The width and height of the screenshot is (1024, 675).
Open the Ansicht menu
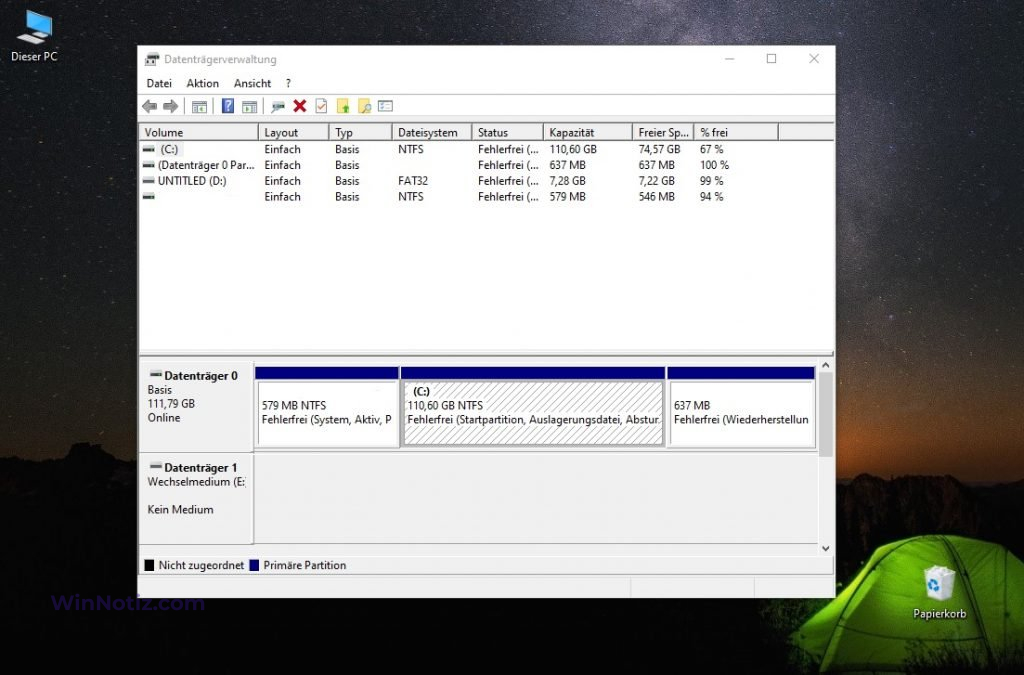[252, 83]
